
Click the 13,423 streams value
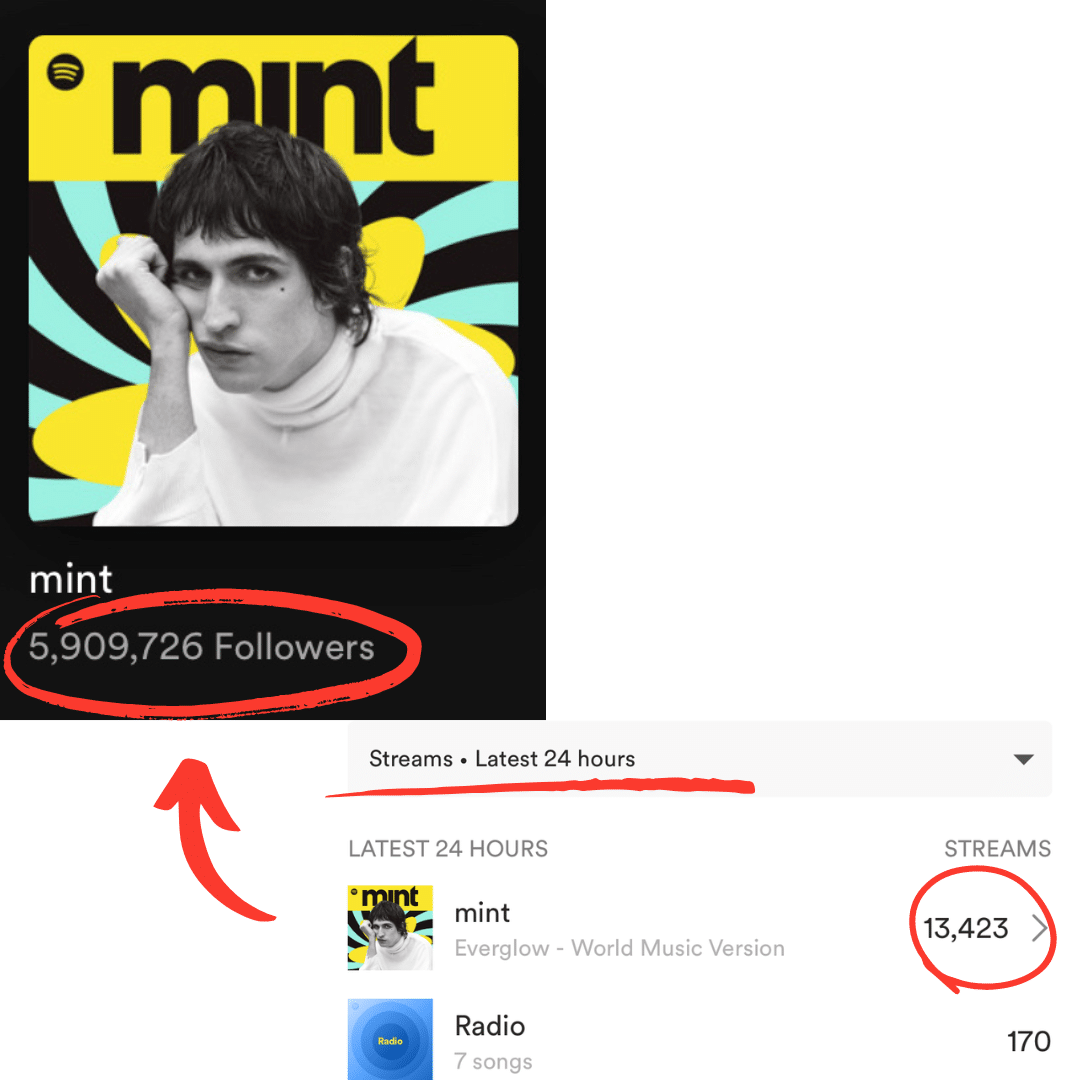click(966, 929)
